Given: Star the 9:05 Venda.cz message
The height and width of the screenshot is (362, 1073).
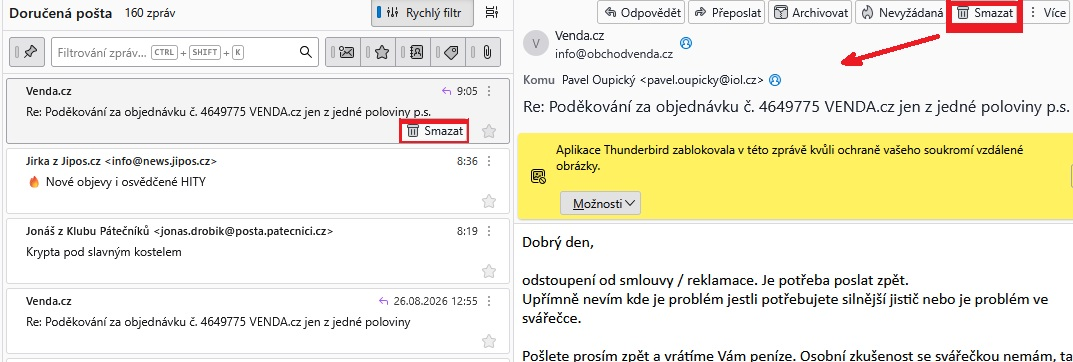Looking at the screenshot, I should click(x=489, y=131).
